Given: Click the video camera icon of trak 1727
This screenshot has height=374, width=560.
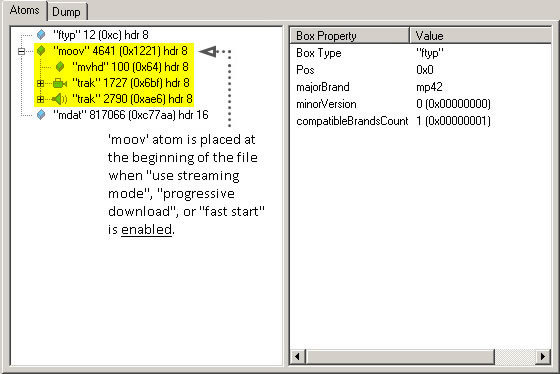Looking at the screenshot, I should coord(60,84).
